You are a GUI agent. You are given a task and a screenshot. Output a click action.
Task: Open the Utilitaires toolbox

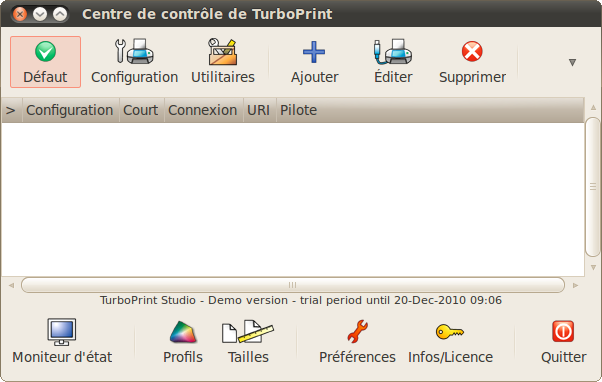(x=223, y=62)
